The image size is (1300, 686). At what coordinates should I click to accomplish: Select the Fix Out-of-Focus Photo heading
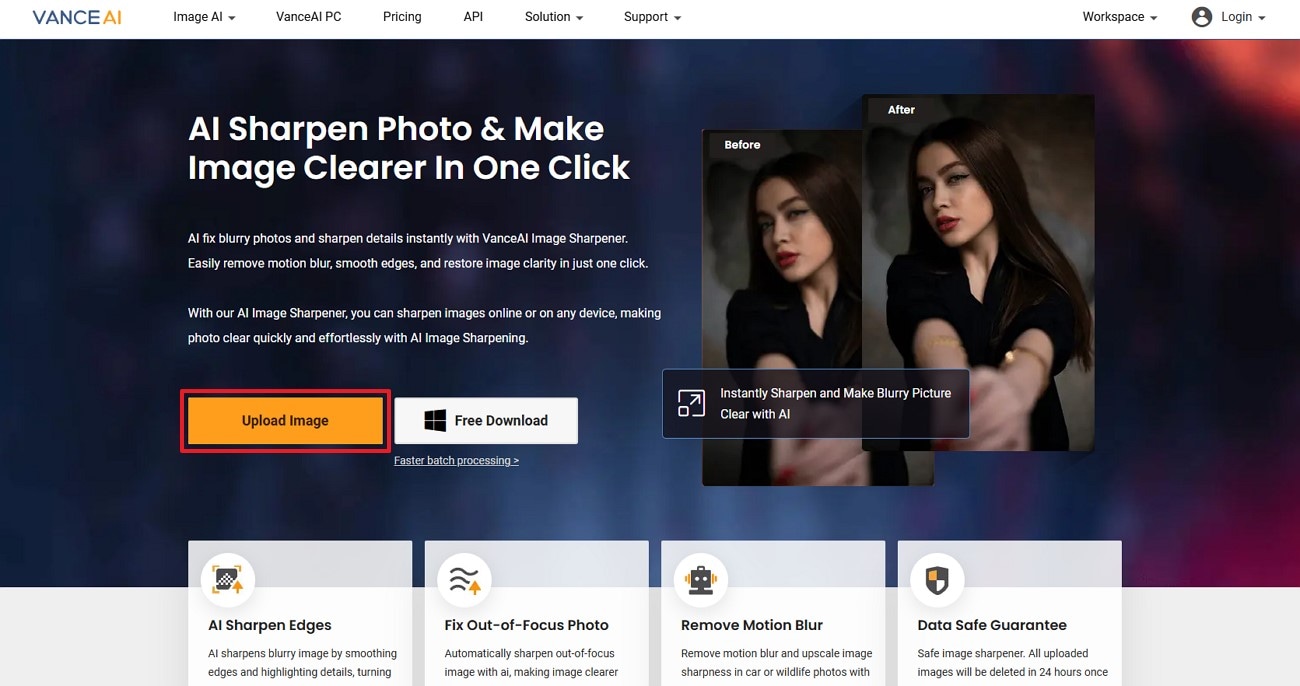(x=527, y=625)
